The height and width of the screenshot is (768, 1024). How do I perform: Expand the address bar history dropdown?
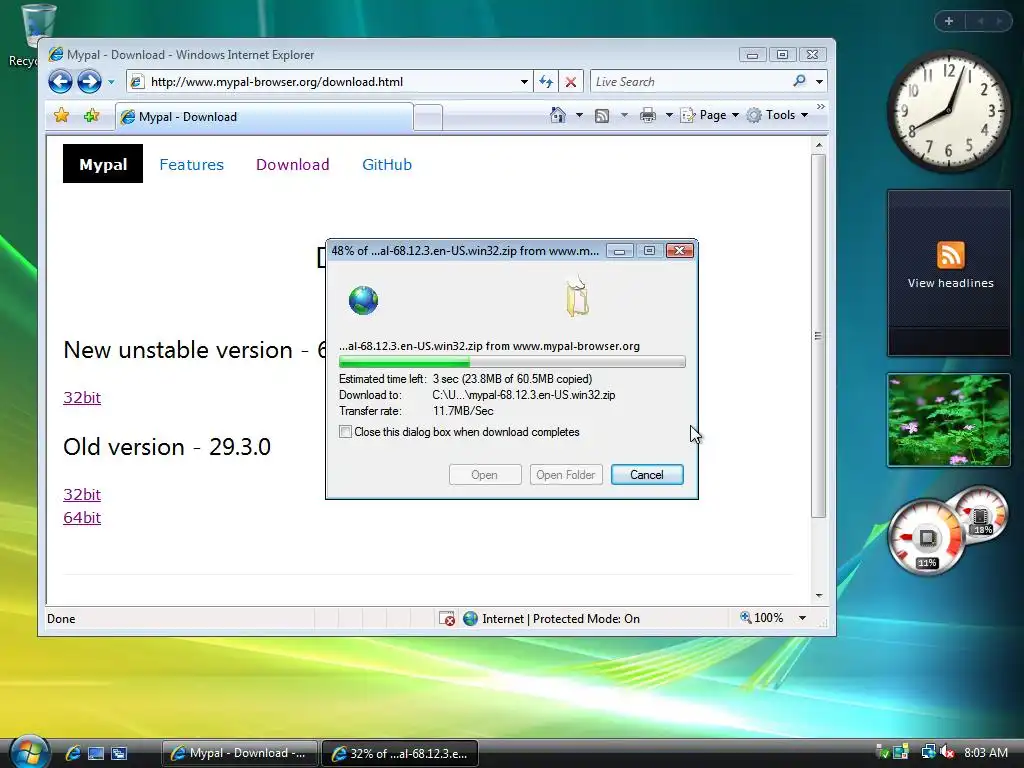(x=524, y=82)
